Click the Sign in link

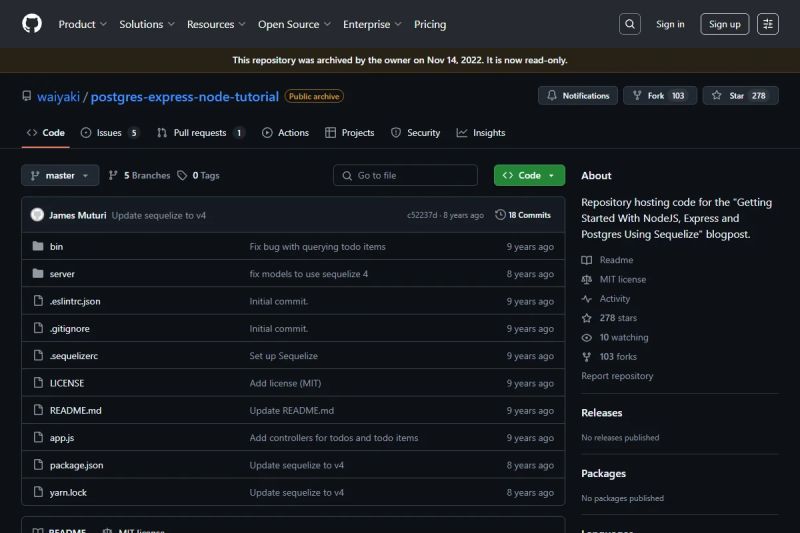pyautogui.click(x=670, y=24)
